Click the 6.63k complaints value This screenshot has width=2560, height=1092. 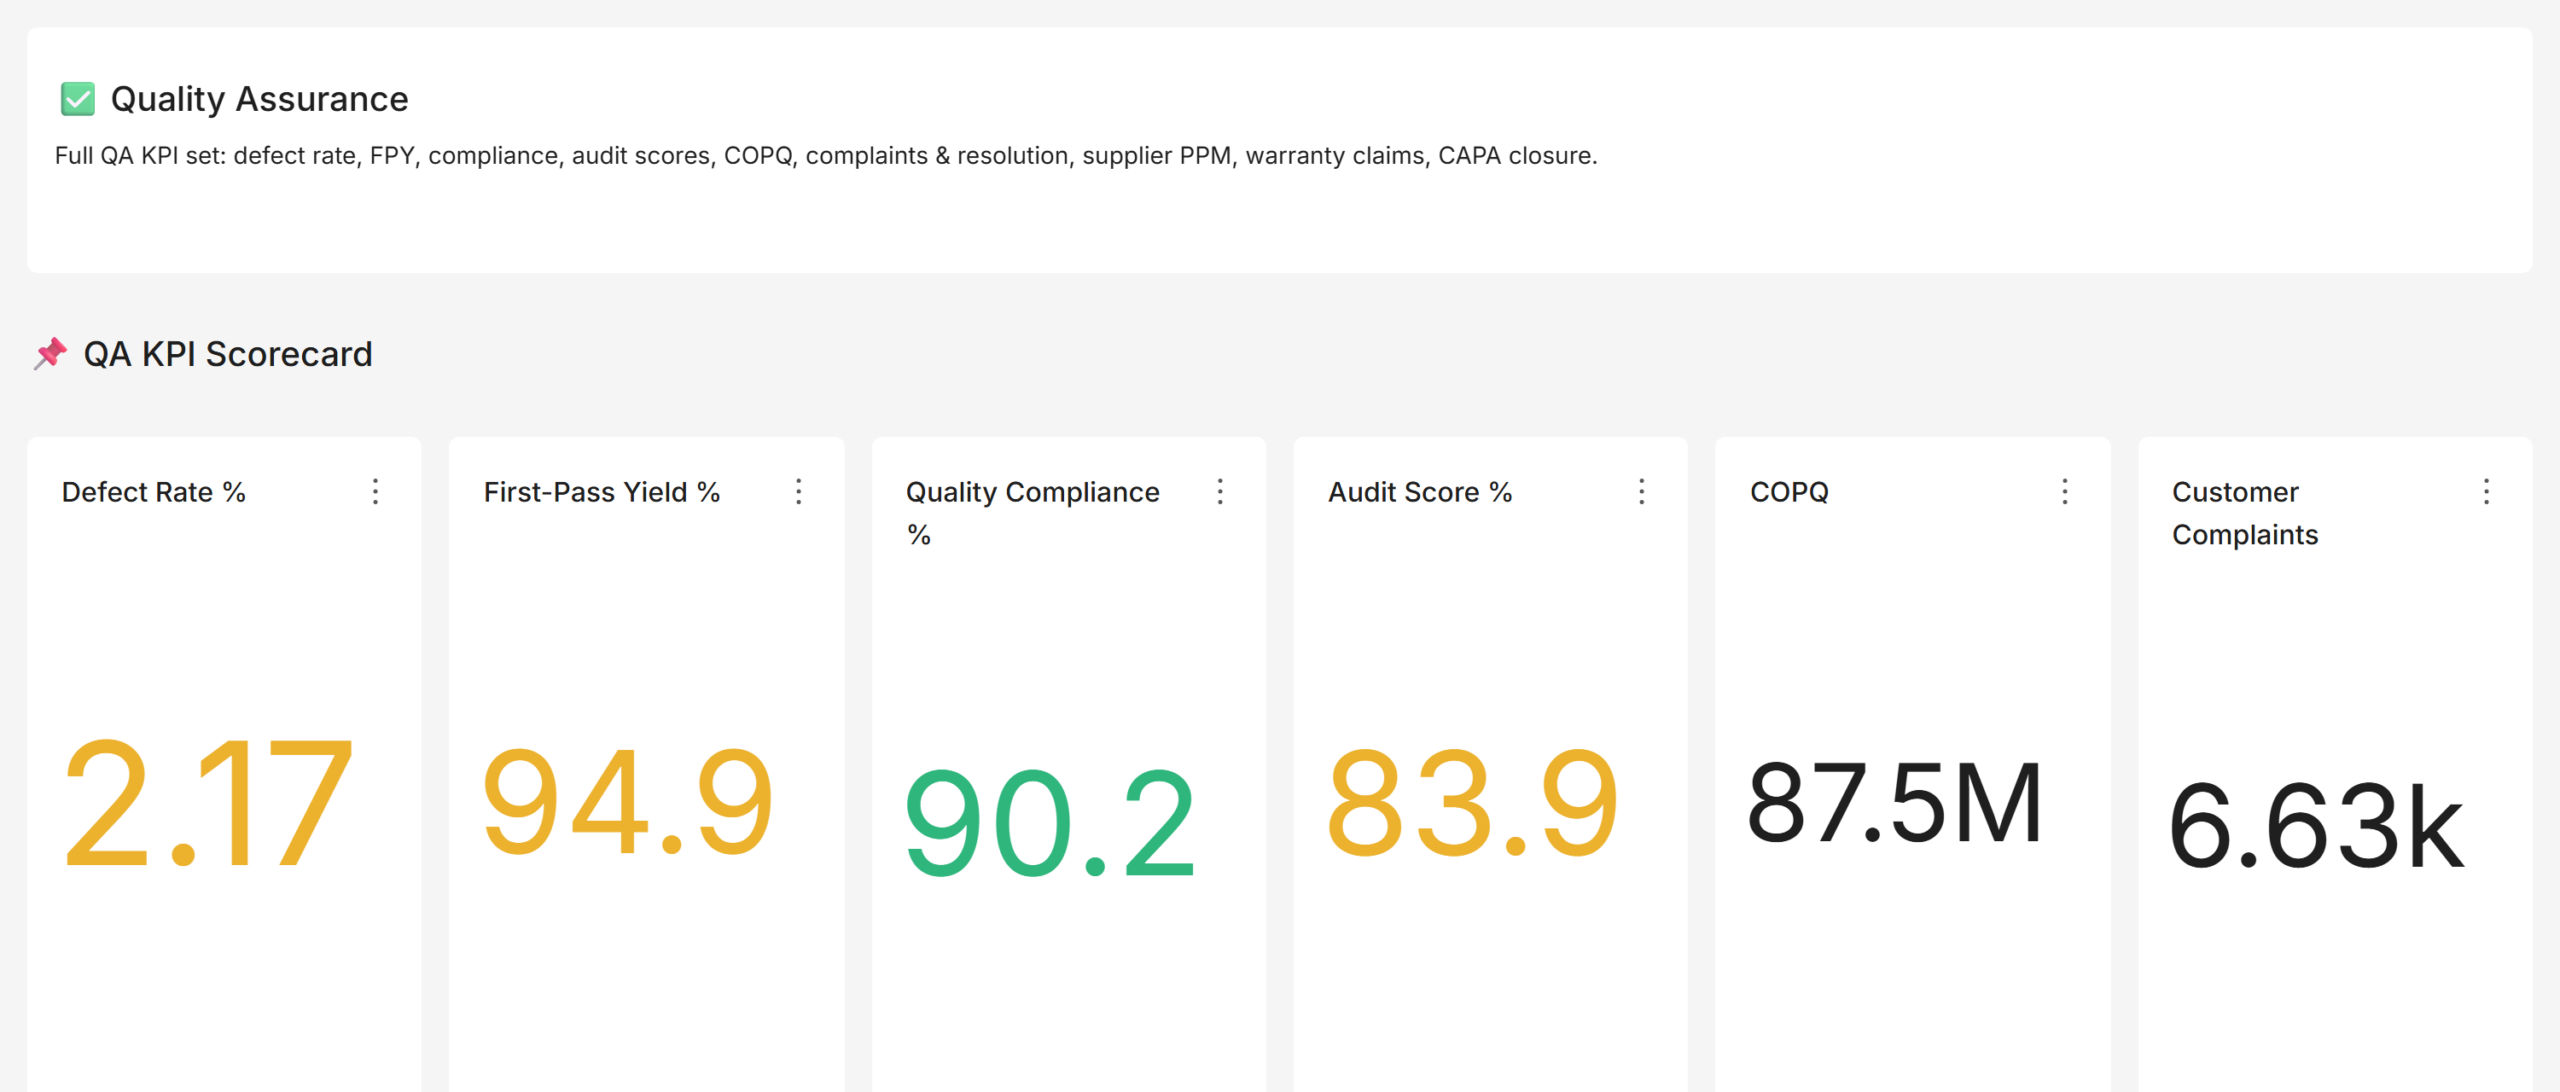coord(2317,825)
